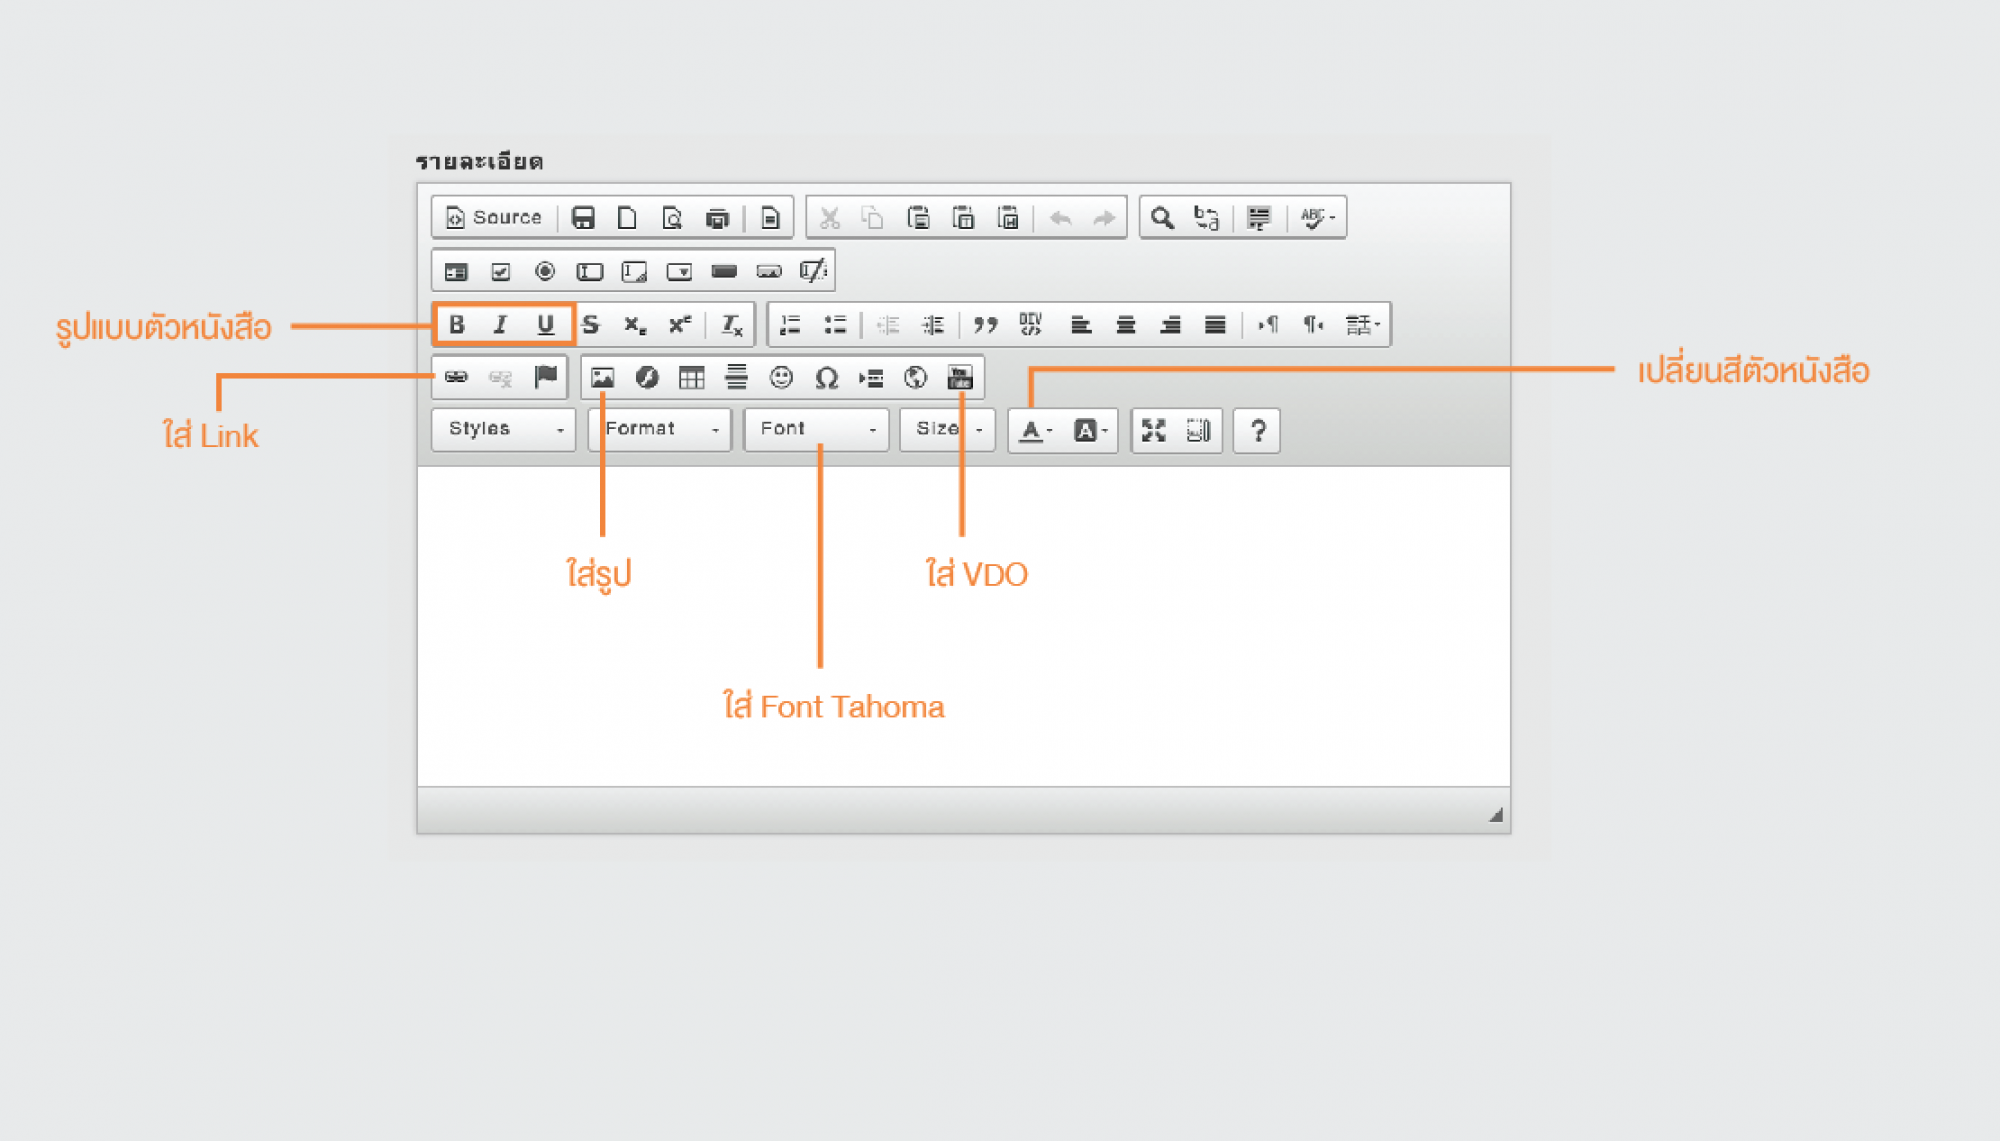Toggle Italic text formatting

(500, 324)
